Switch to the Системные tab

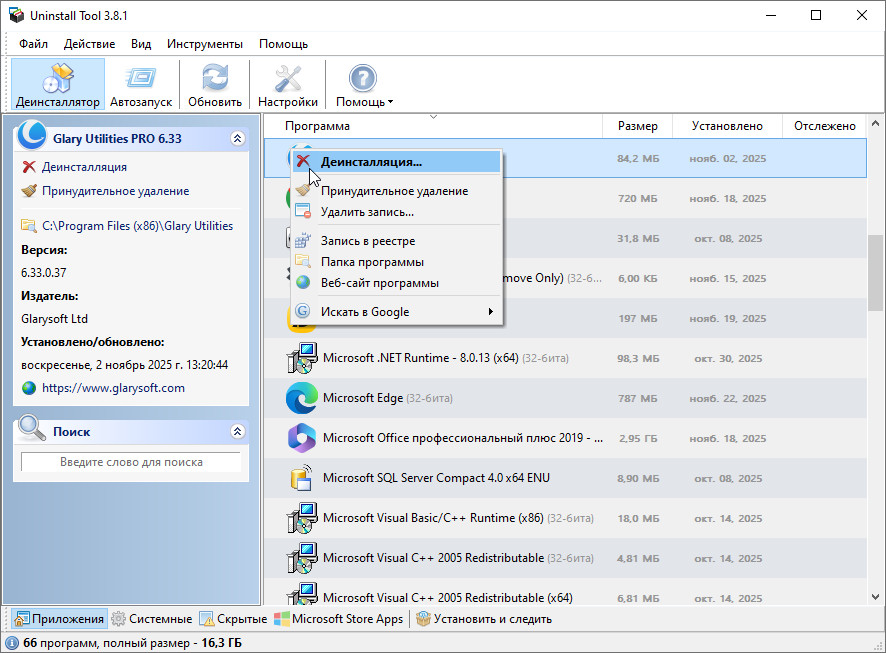(x=152, y=619)
